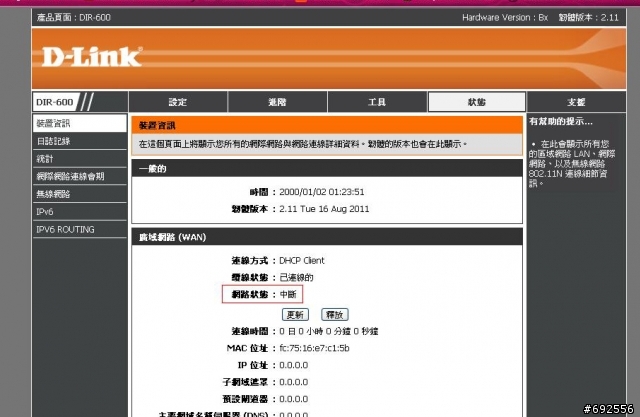
Task: Select 裝置資訊 in the sidebar
Action: pos(80,123)
